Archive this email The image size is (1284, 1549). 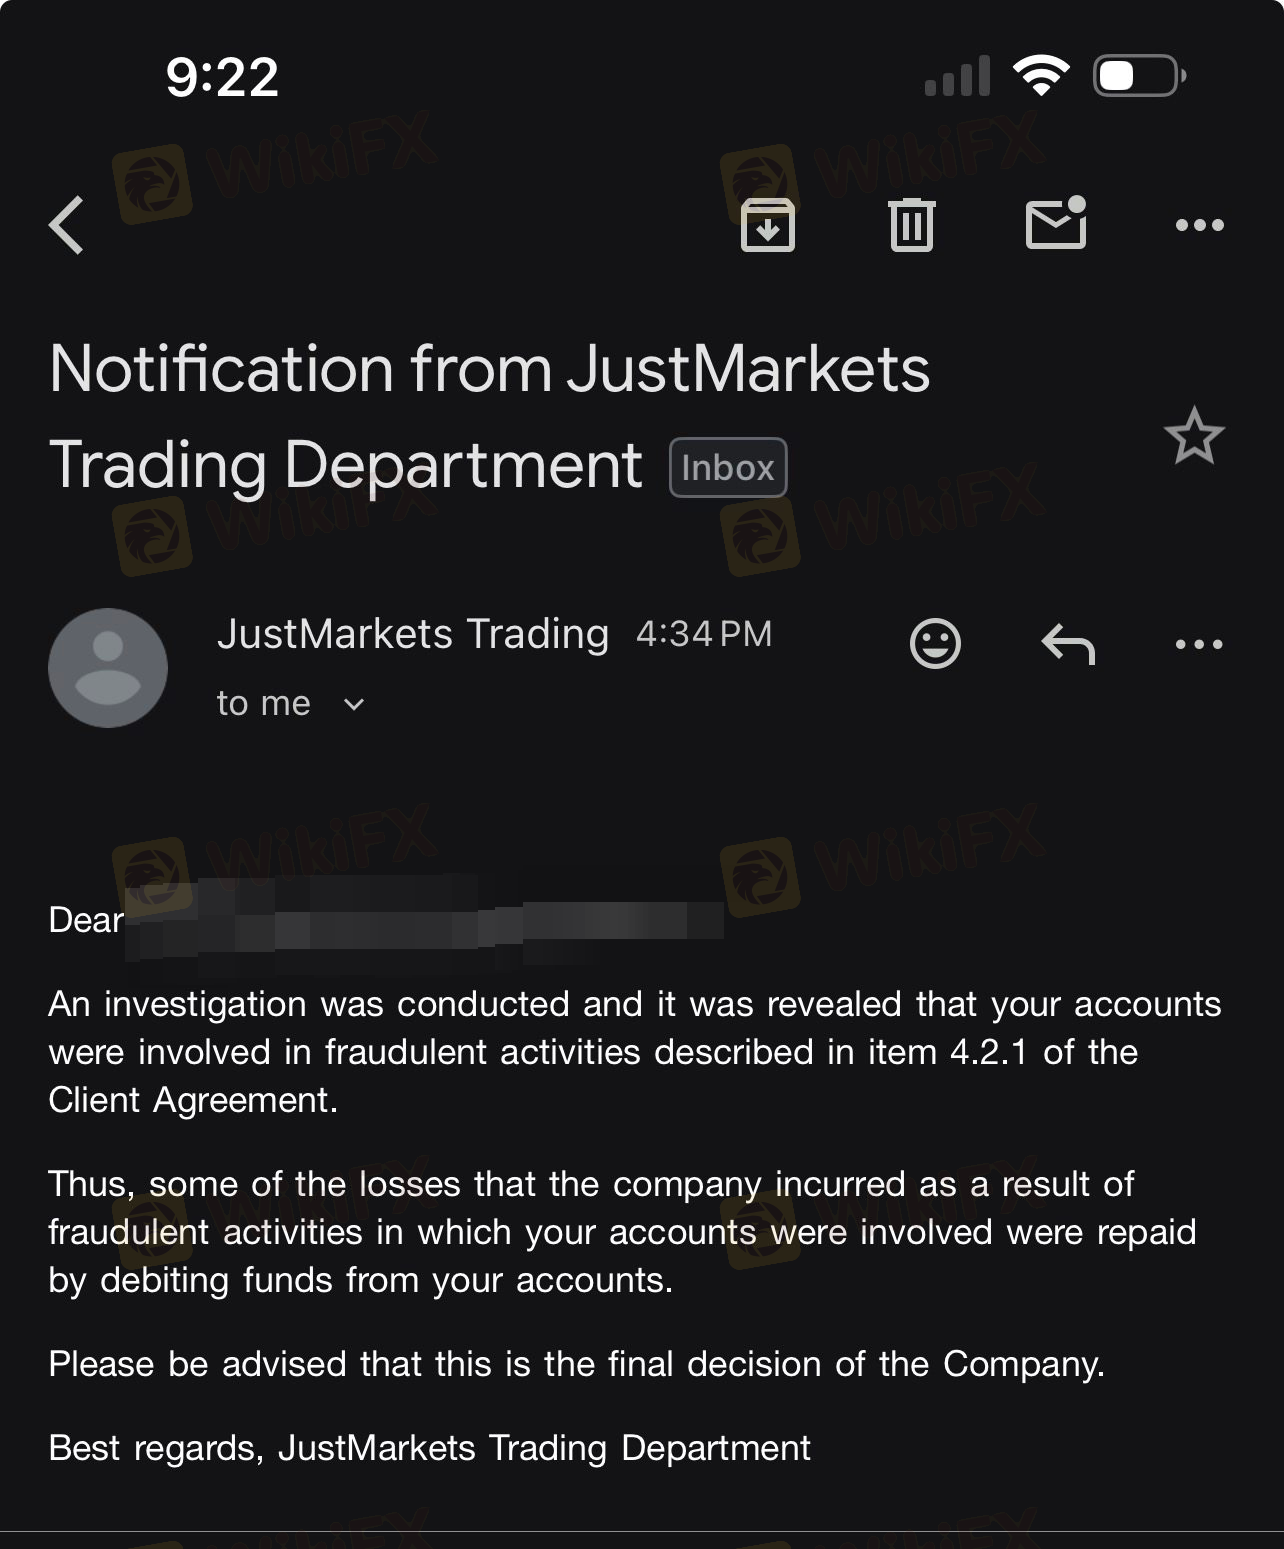pos(767,225)
